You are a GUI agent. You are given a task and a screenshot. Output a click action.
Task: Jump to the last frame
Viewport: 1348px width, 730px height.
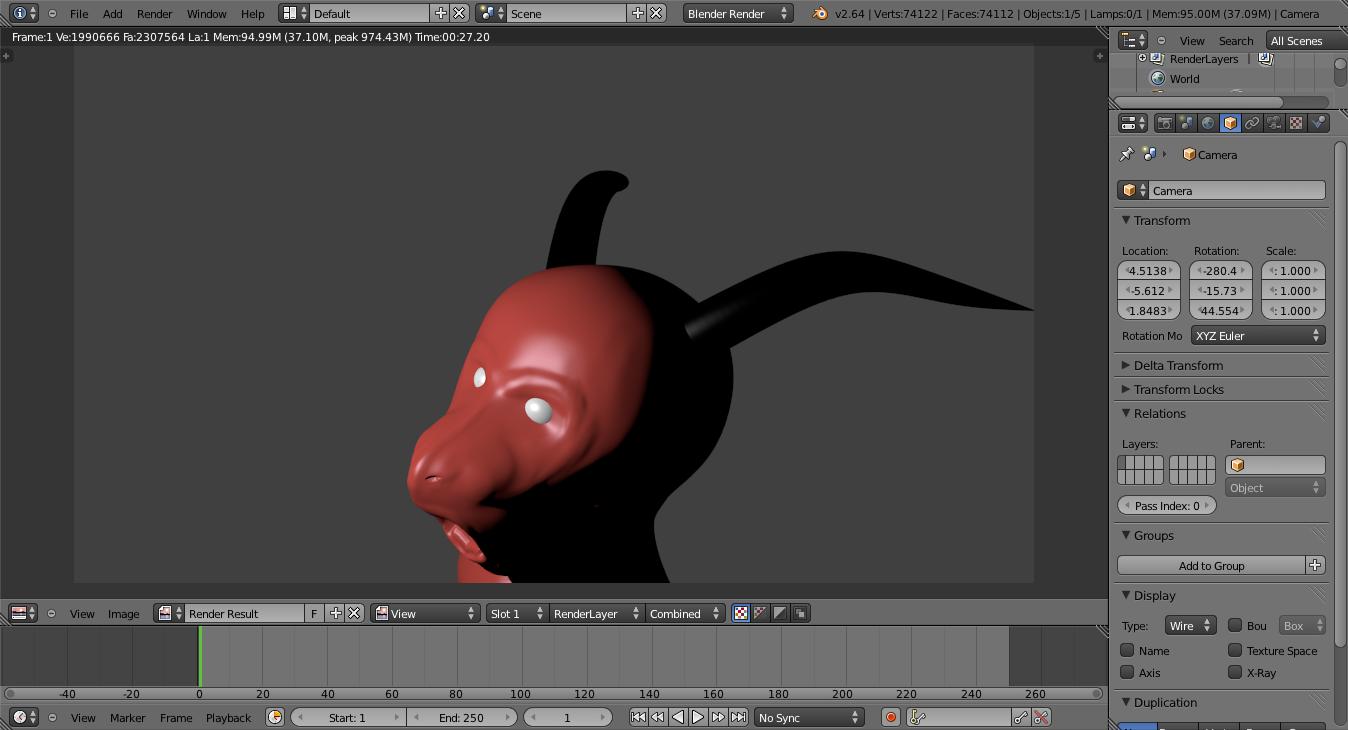(738, 717)
